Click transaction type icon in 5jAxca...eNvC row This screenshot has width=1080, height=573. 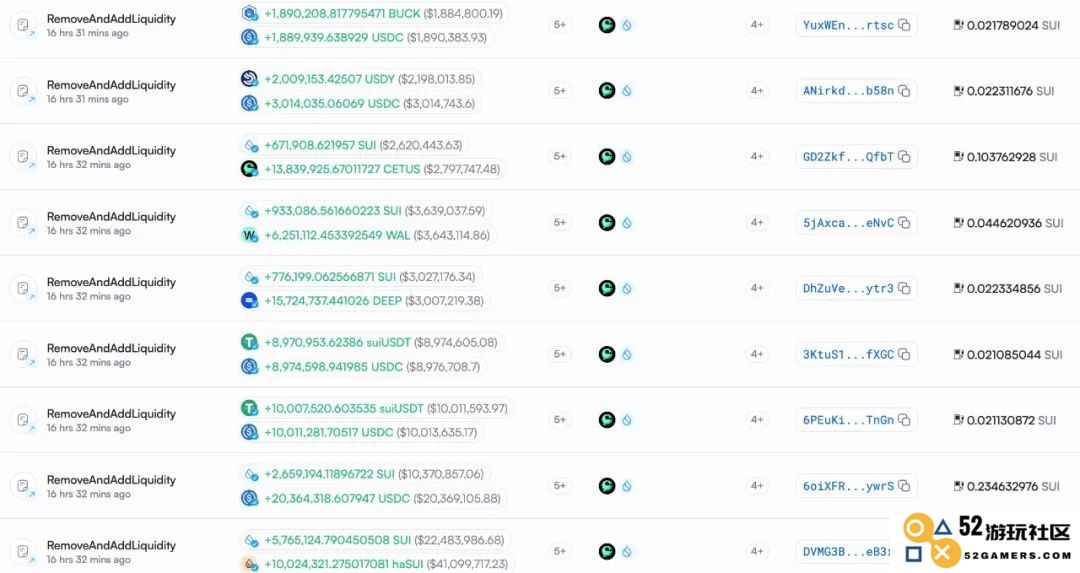coord(23,222)
